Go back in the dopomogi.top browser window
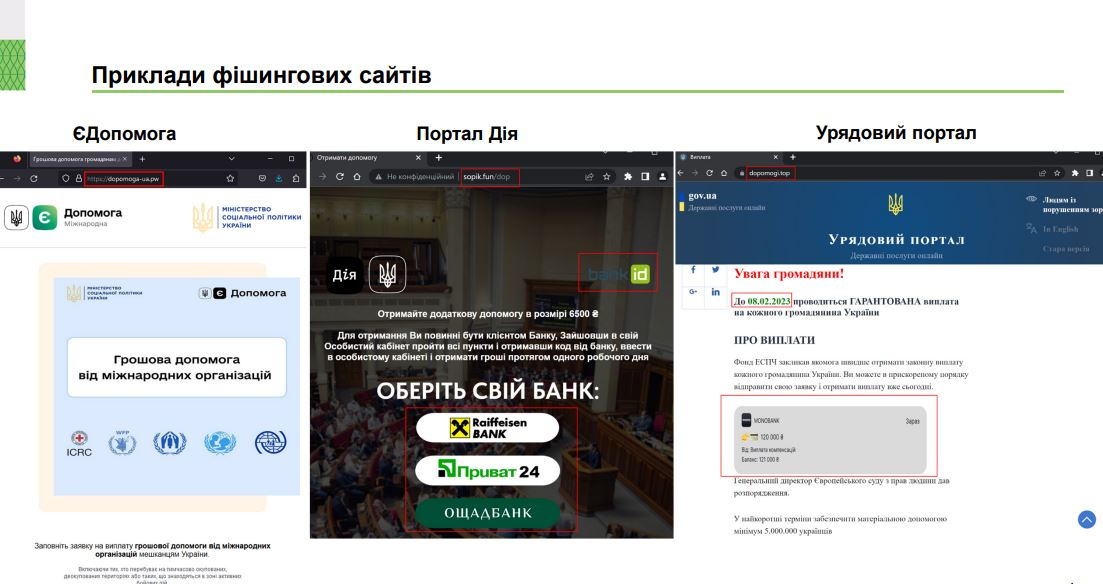1103x584 pixels. click(680, 173)
